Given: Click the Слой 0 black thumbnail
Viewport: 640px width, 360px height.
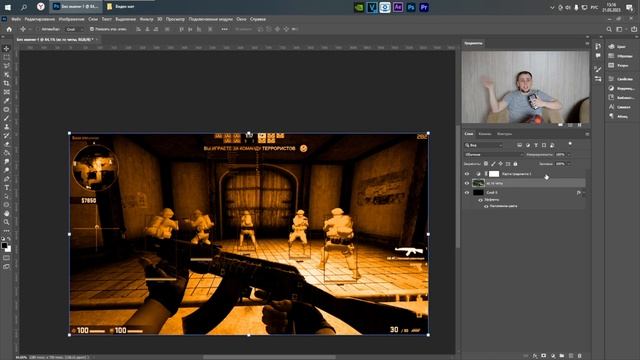Looking at the screenshot, I should click(478, 193).
